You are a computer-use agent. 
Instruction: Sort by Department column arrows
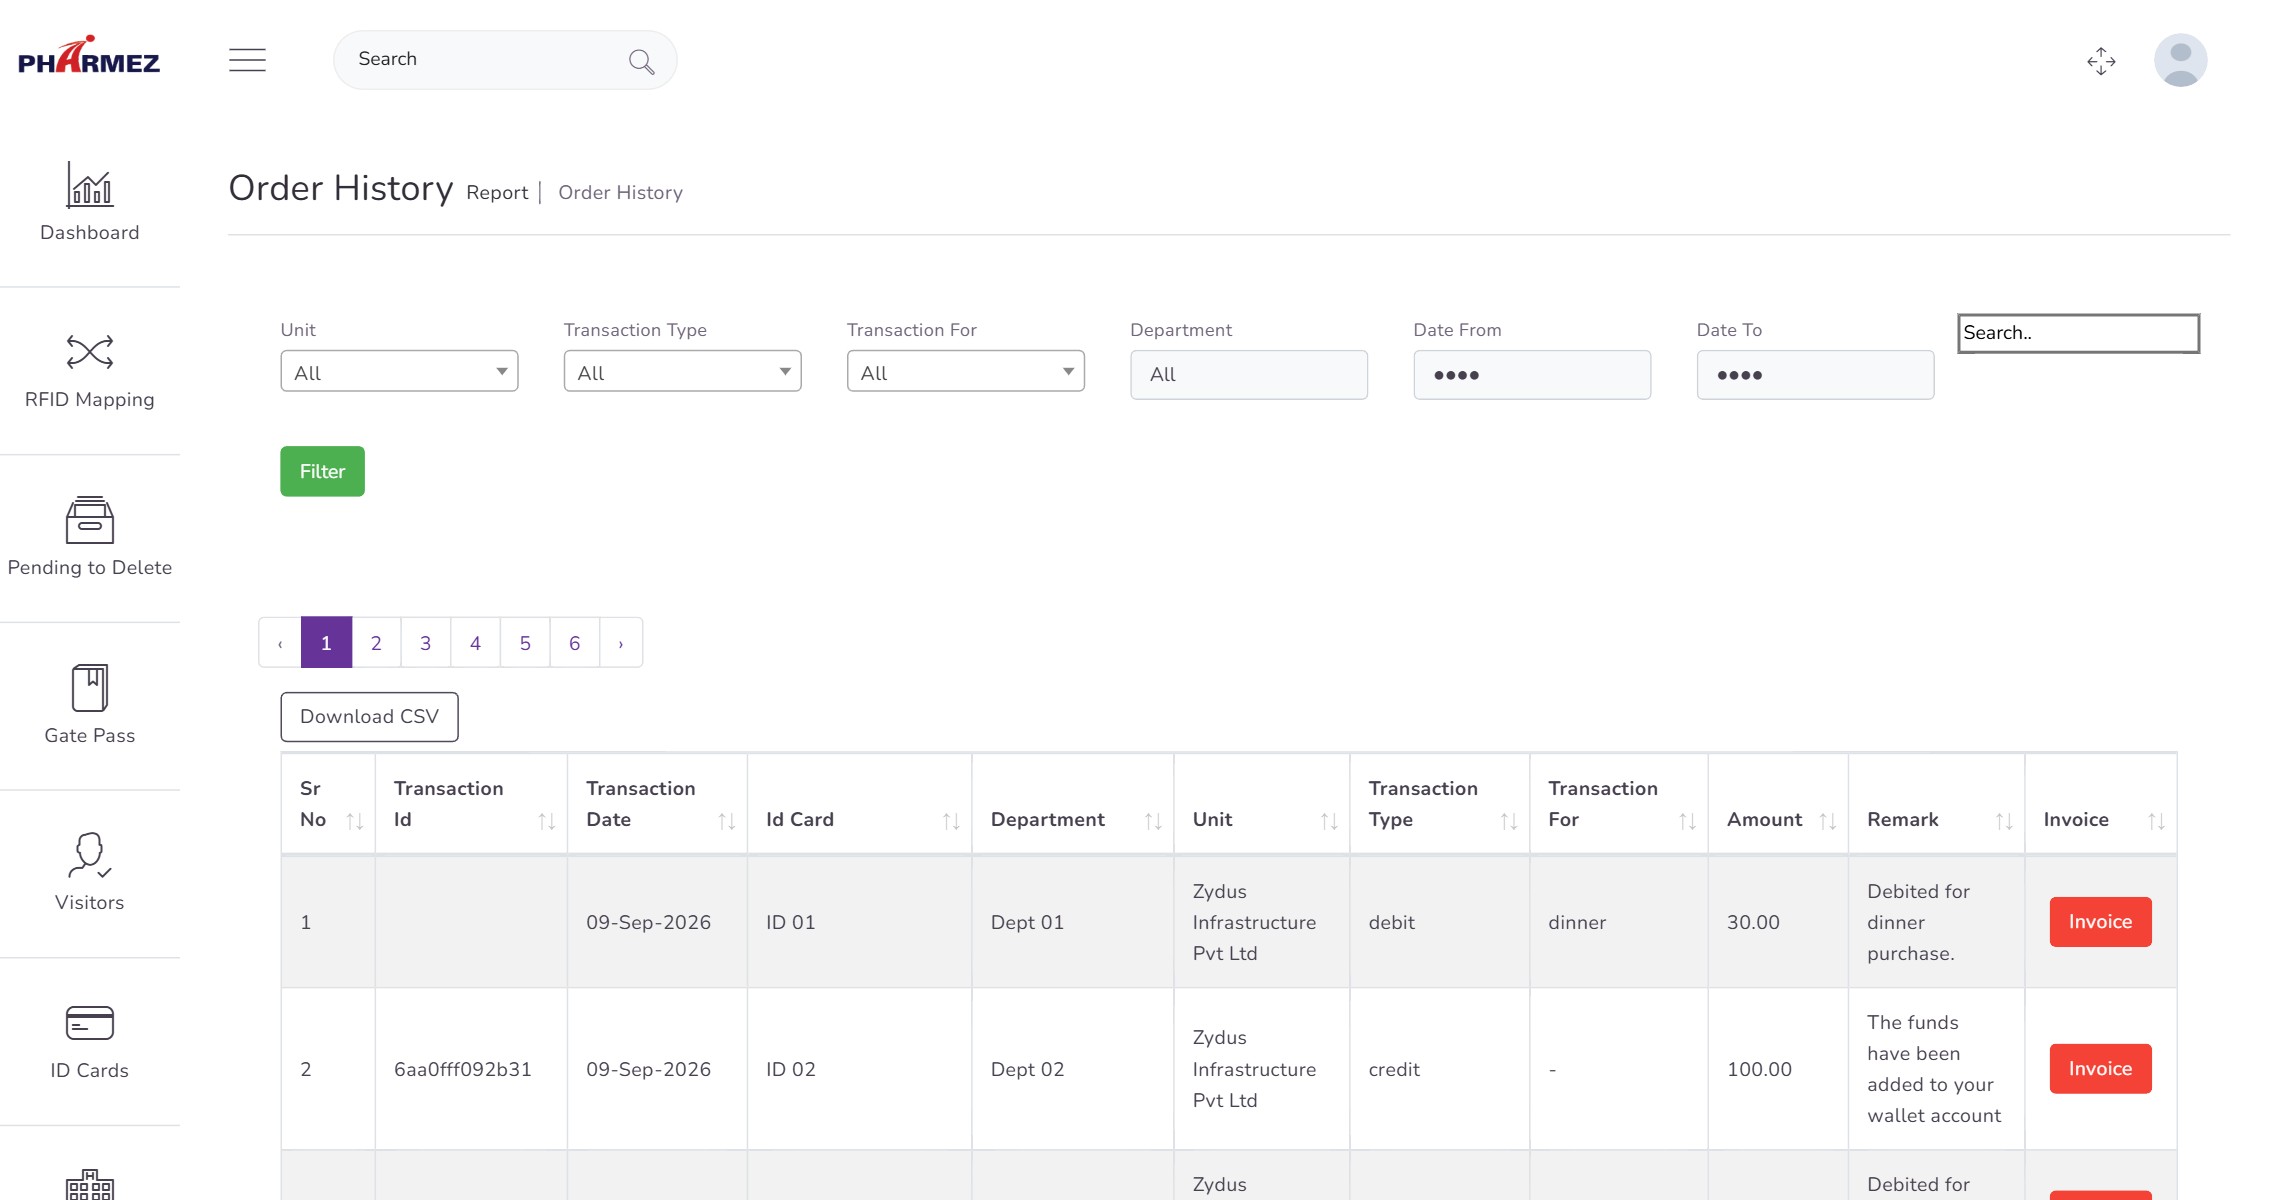click(x=1152, y=821)
